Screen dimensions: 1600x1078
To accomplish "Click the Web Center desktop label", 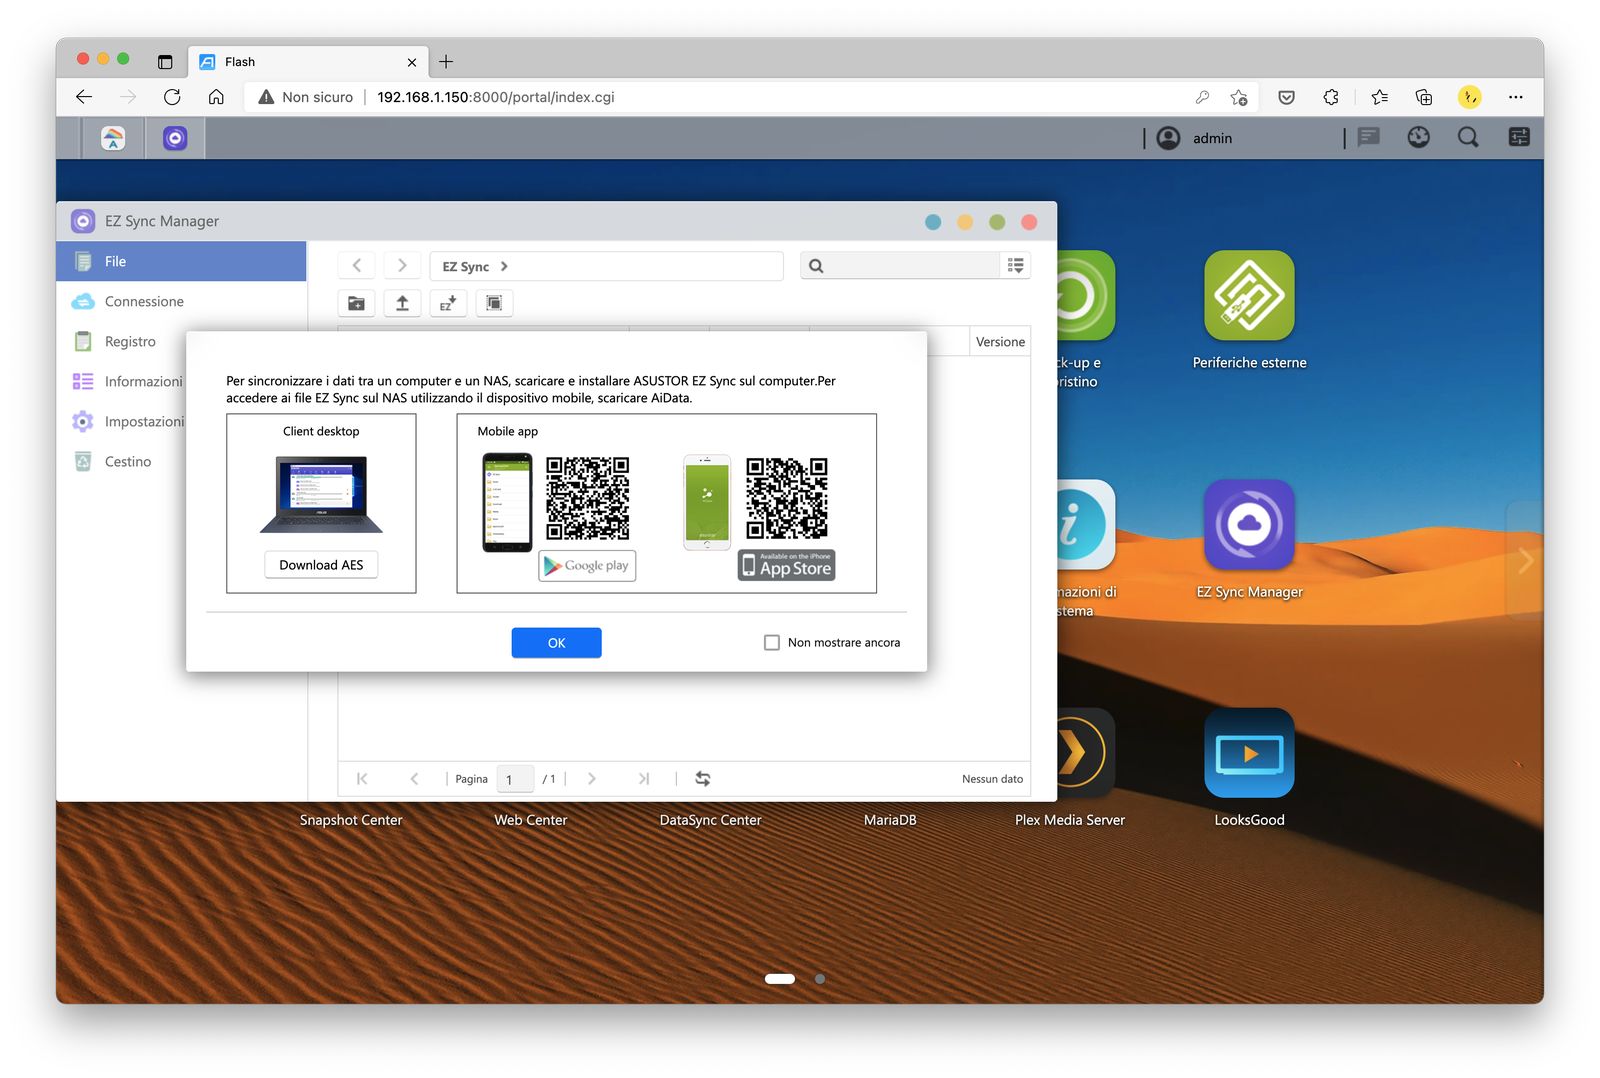I will pos(530,820).
